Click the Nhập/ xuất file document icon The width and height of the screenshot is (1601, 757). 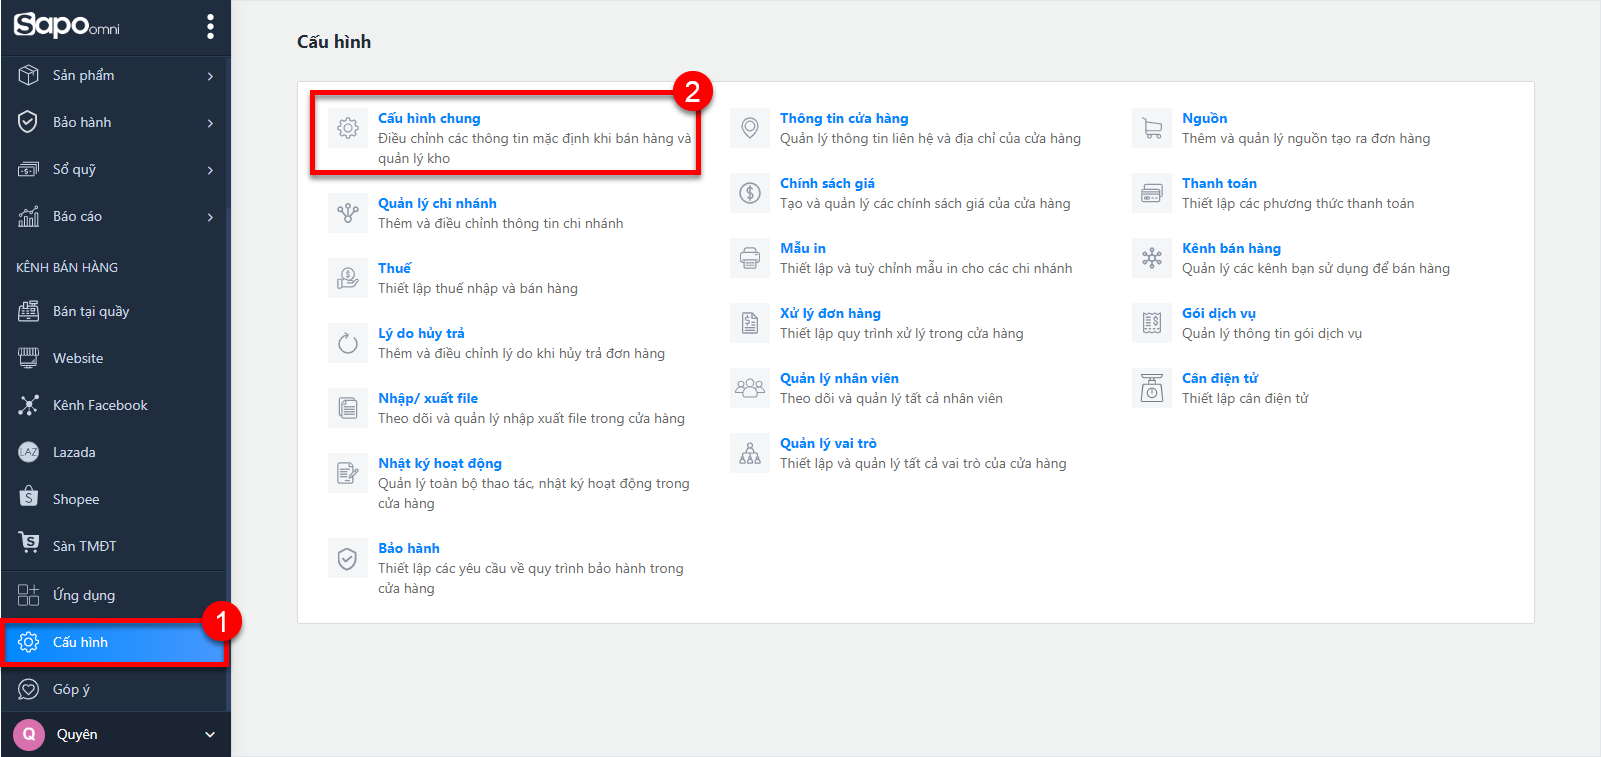coord(348,408)
